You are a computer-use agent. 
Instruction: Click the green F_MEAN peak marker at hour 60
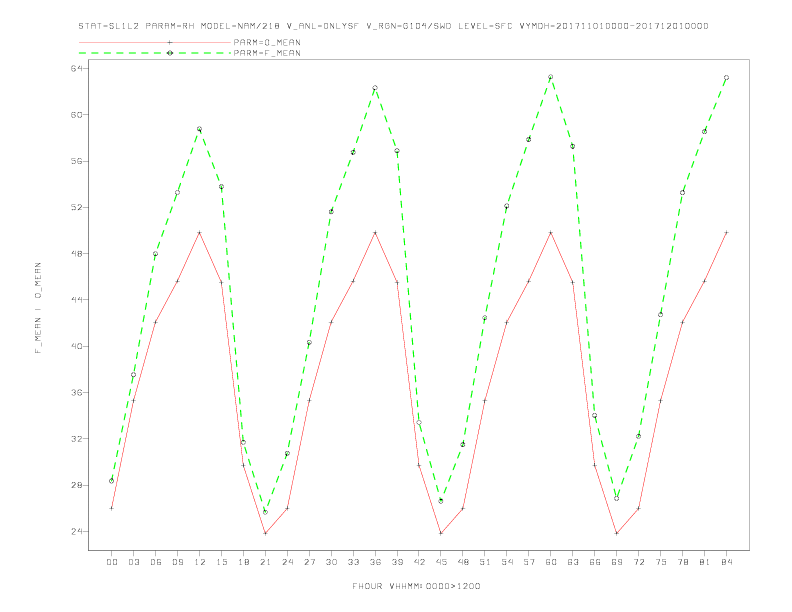tap(551, 77)
